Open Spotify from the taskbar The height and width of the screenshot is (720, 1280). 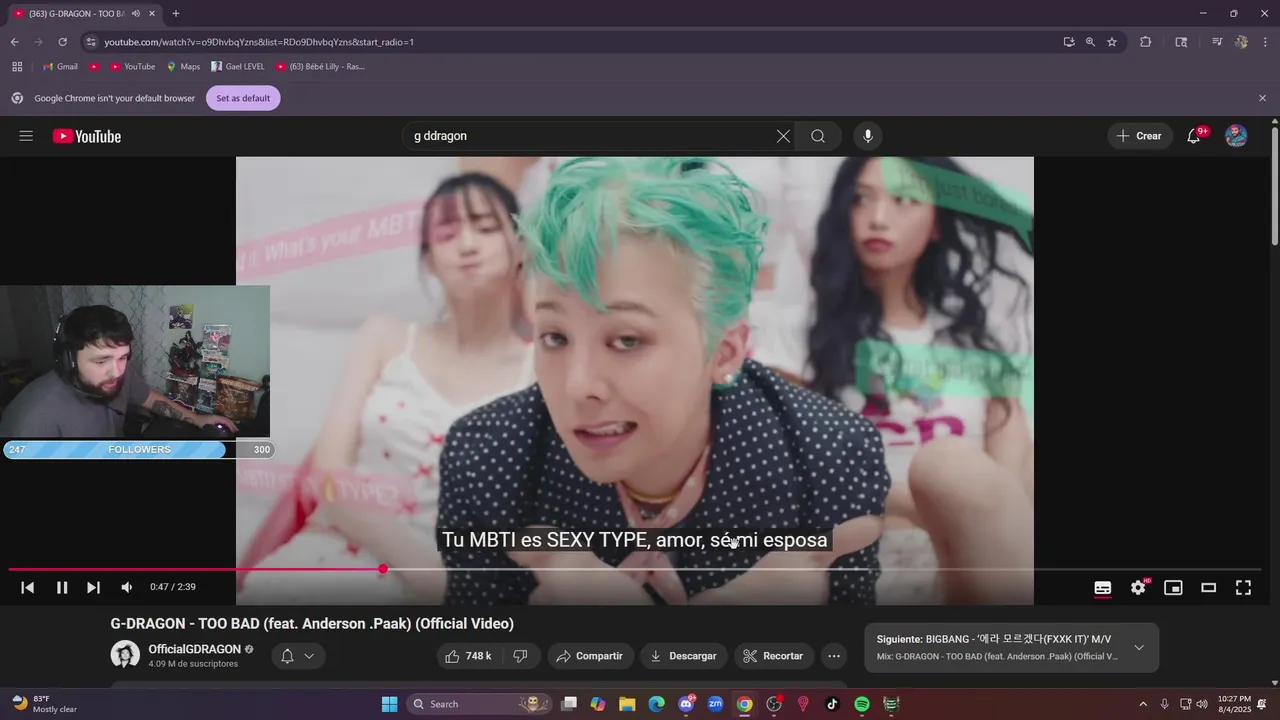click(862, 704)
